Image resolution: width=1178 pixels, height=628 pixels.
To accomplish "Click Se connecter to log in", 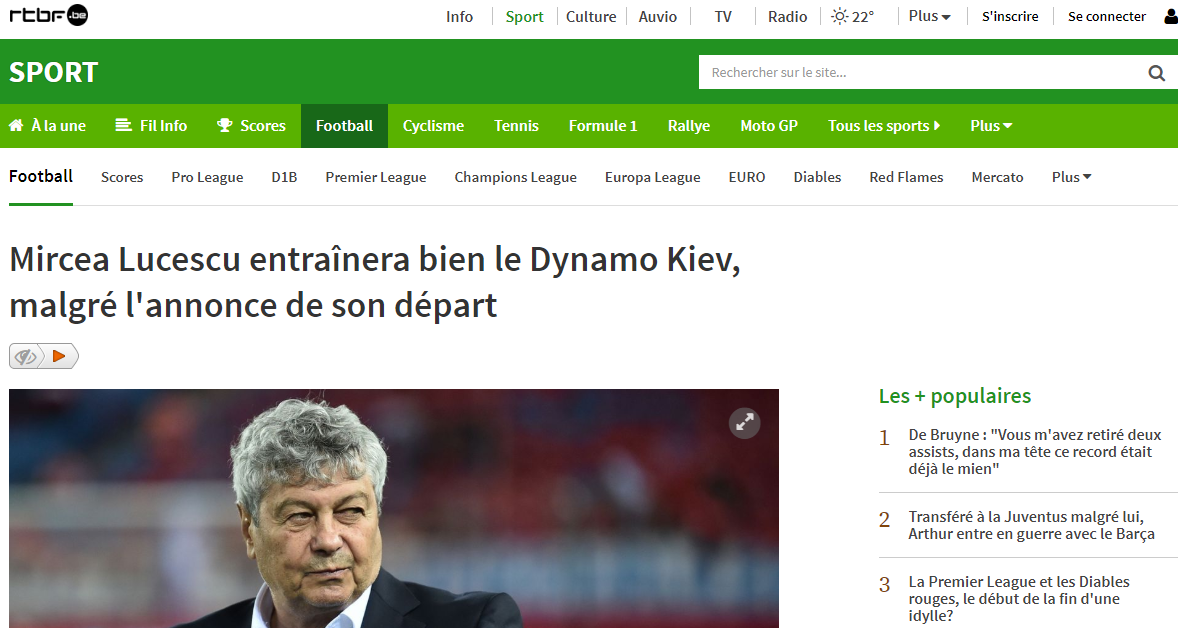I will tap(1107, 17).
